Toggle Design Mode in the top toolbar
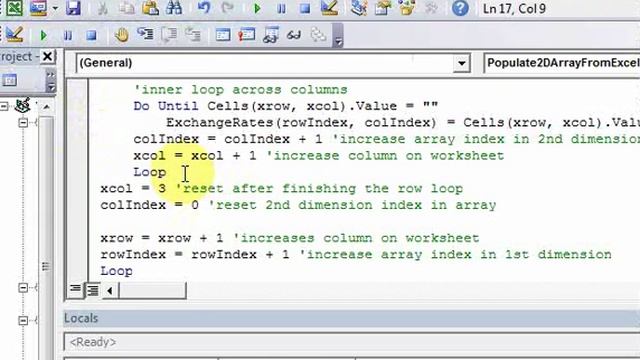 pyautogui.click(x=329, y=8)
